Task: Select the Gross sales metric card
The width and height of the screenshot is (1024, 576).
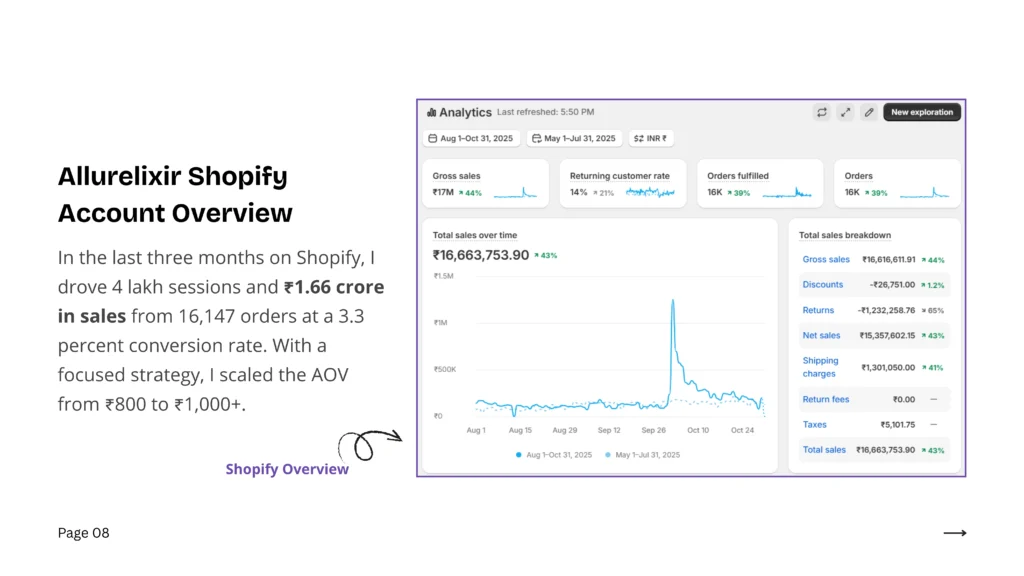Action: click(486, 183)
